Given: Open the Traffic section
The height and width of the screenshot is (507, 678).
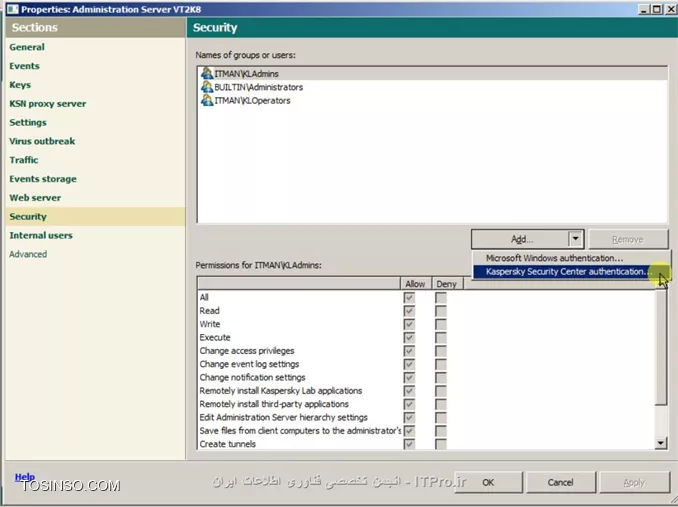Looking at the screenshot, I should point(24,160).
